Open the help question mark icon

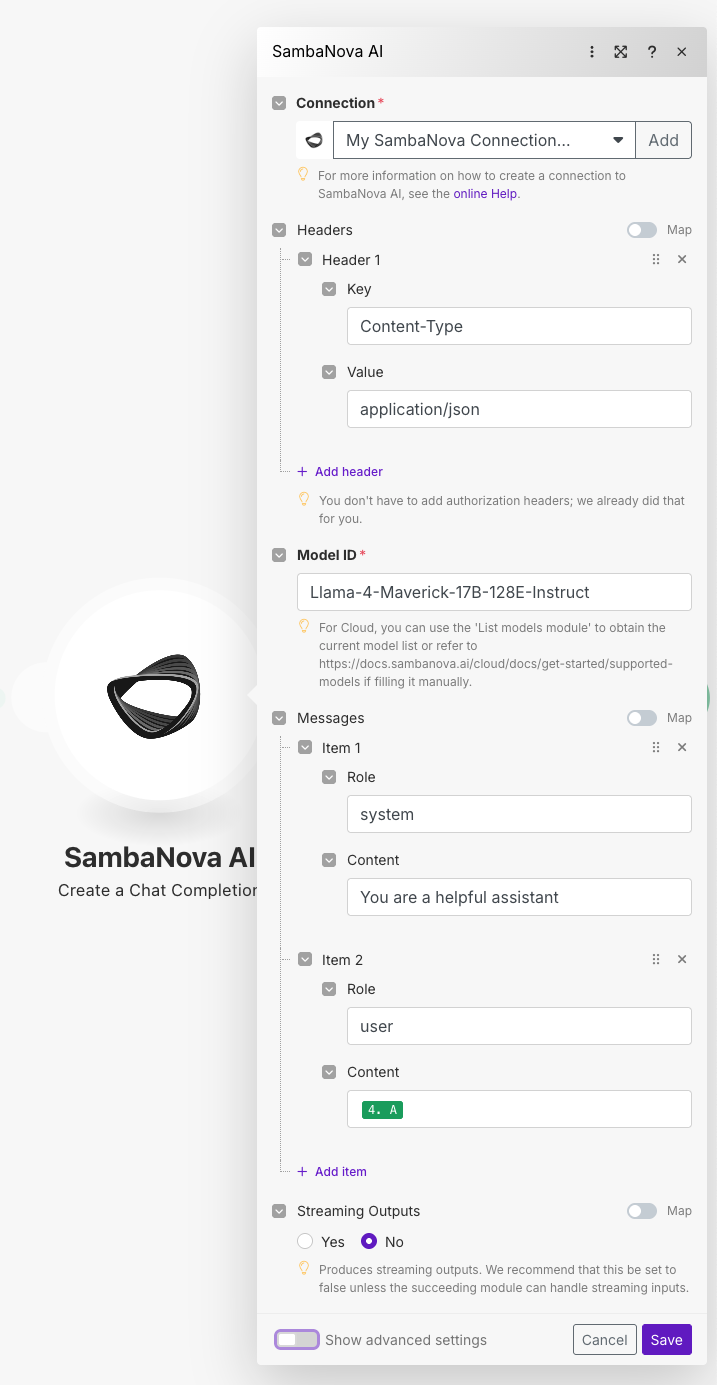(x=652, y=52)
